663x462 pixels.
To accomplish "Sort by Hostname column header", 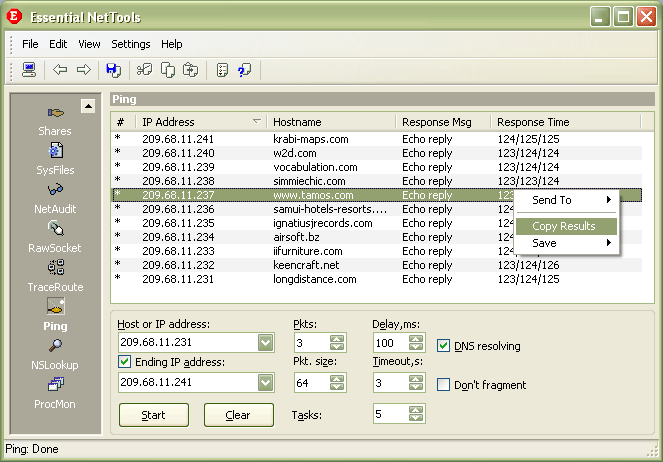I will pos(332,122).
